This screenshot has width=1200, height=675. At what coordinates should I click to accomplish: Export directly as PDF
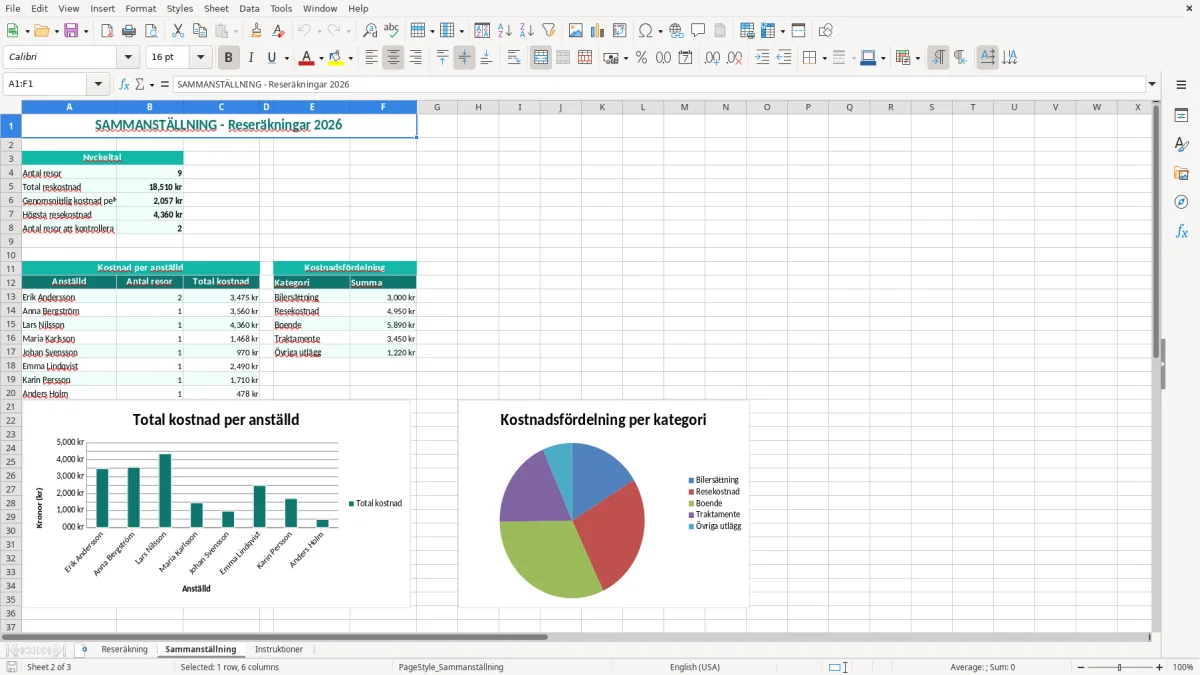[x=107, y=31]
